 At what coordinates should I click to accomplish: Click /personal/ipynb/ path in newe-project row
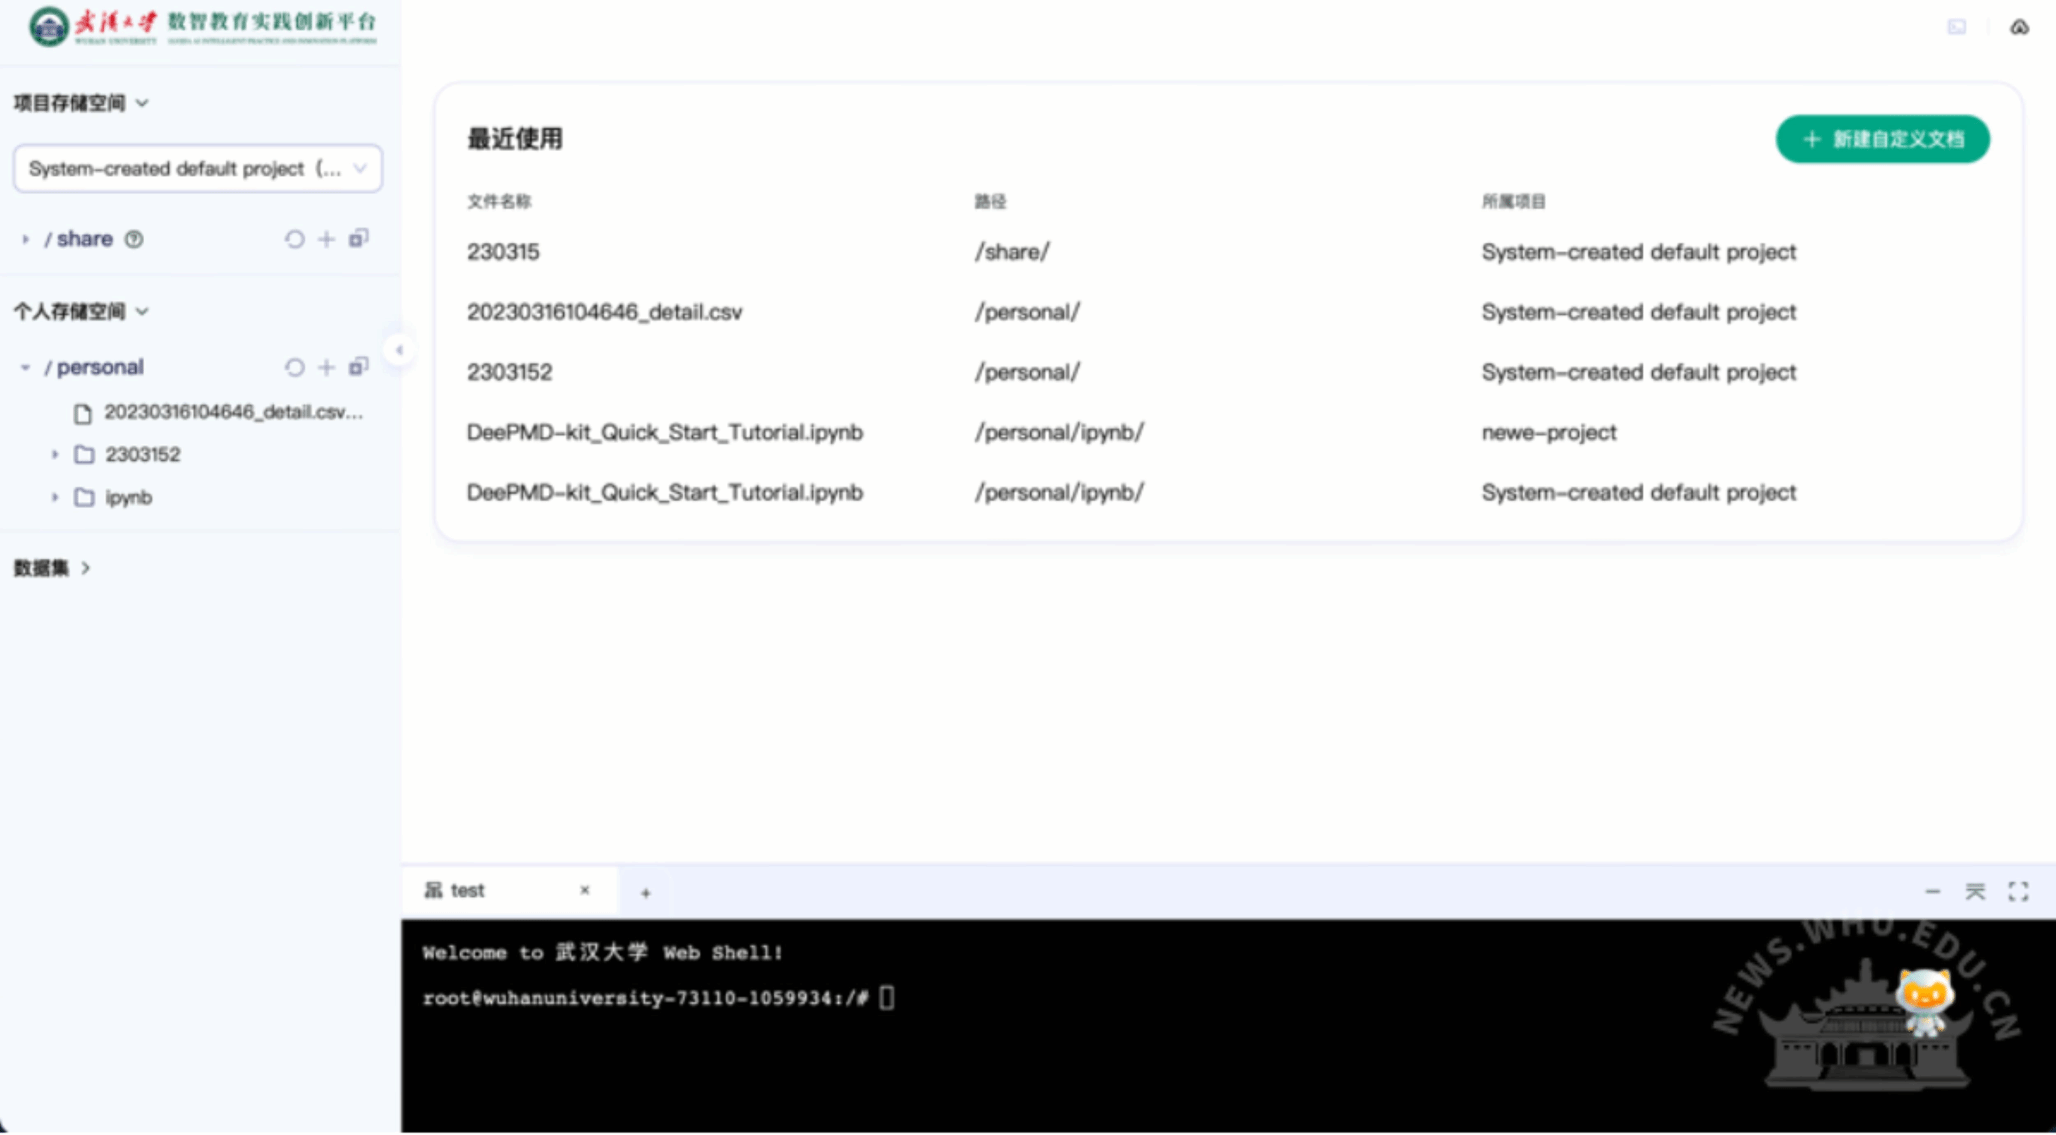coord(1059,432)
